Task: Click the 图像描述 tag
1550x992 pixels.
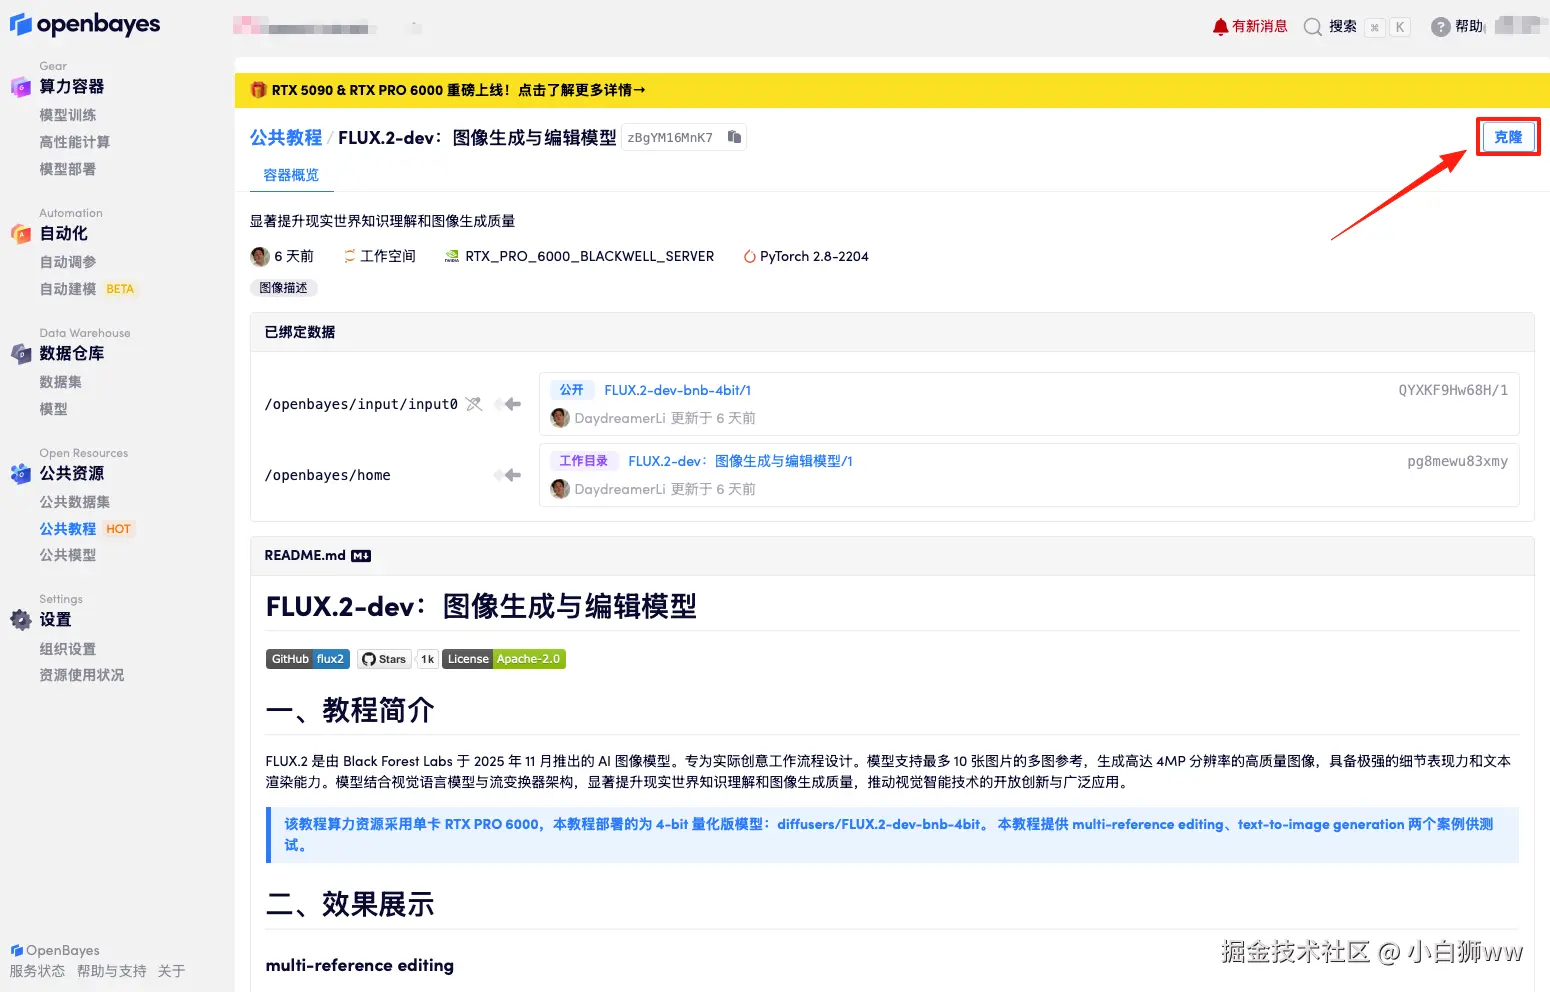Action: pyautogui.click(x=284, y=288)
